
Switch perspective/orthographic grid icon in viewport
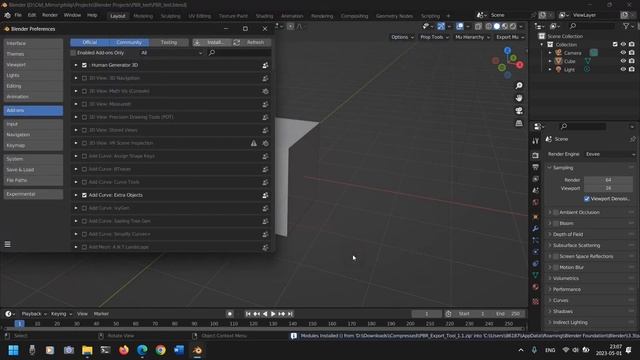(x=519, y=123)
